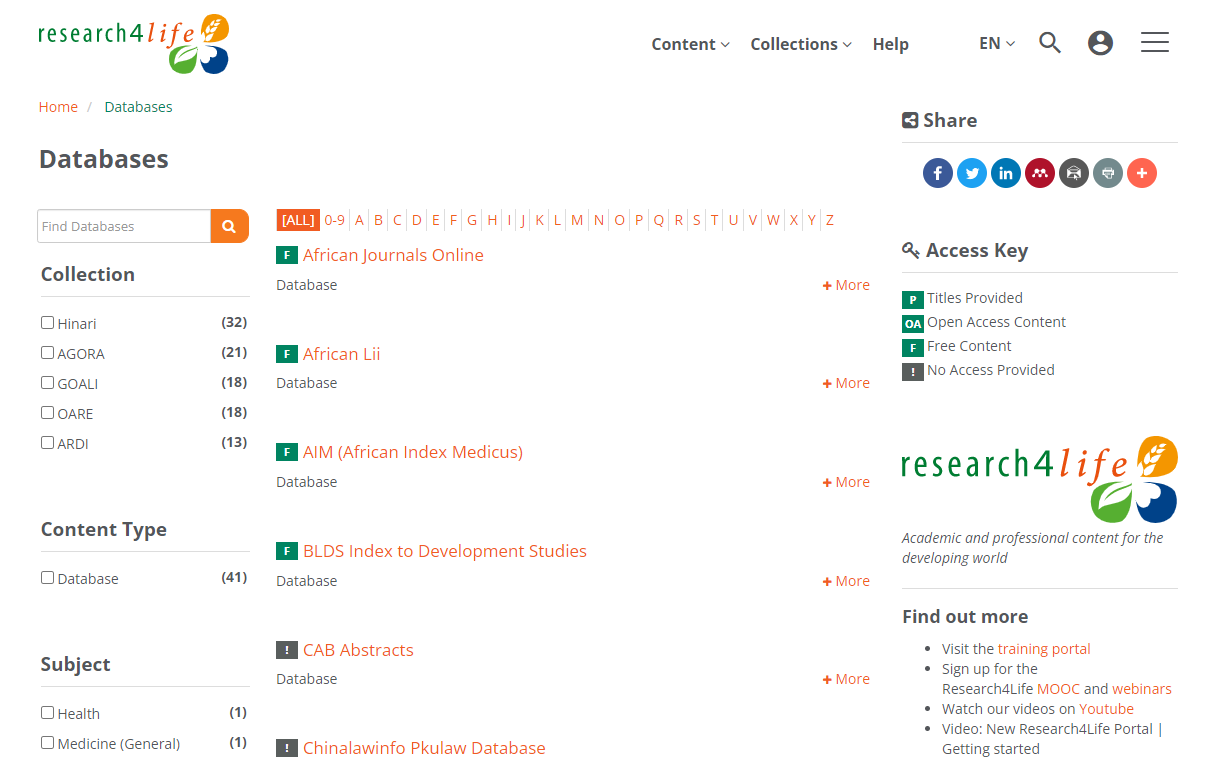Expand the Content dropdown menu

[690, 44]
